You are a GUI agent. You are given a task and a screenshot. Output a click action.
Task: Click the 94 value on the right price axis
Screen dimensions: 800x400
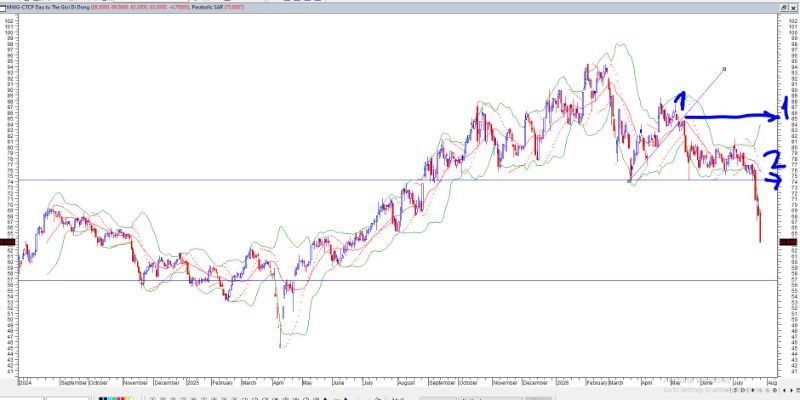792,67
